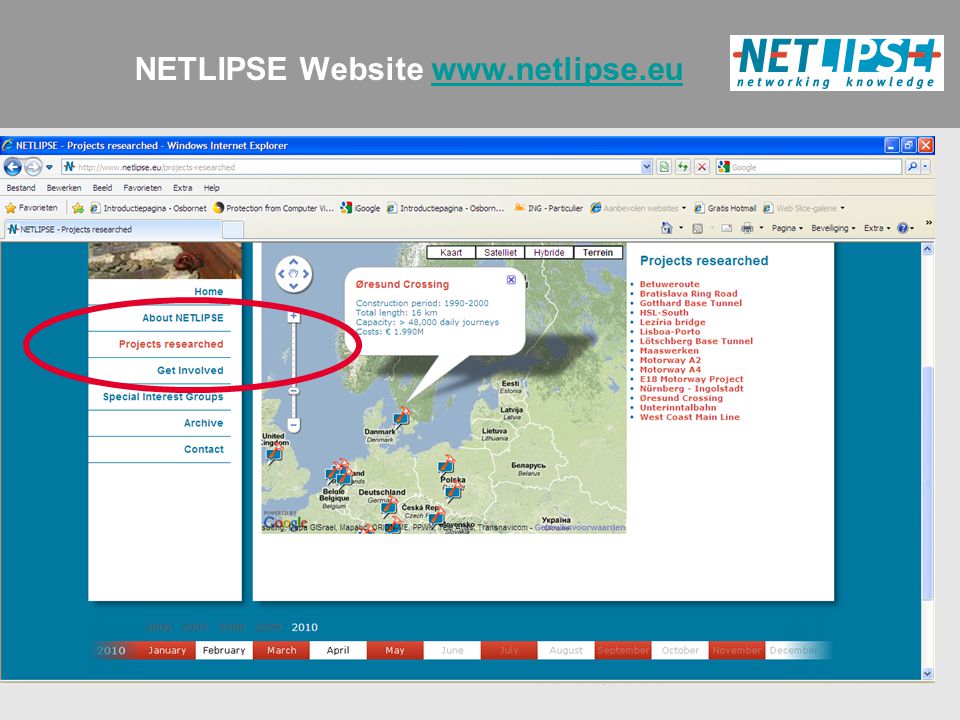Click the Øresund Crossing map marker near Danmark
The height and width of the screenshot is (720, 960).
pyautogui.click(x=401, y=418)
